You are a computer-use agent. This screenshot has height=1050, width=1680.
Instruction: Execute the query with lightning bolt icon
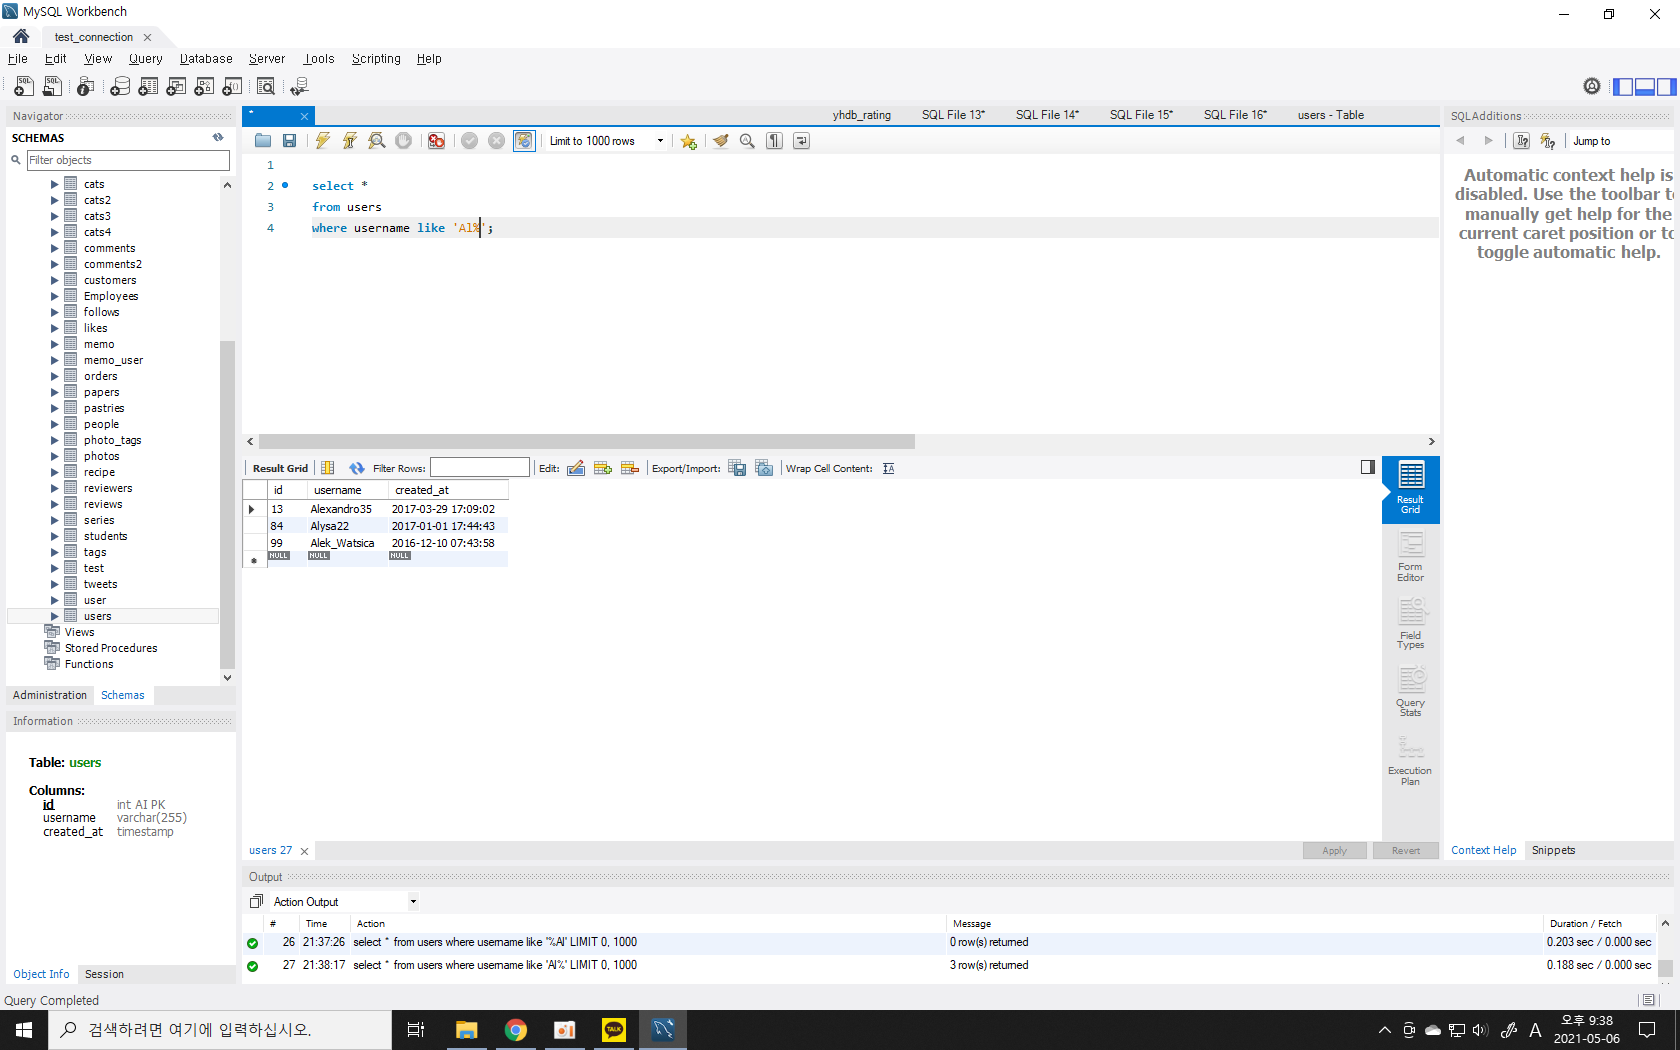click(322, 141)
